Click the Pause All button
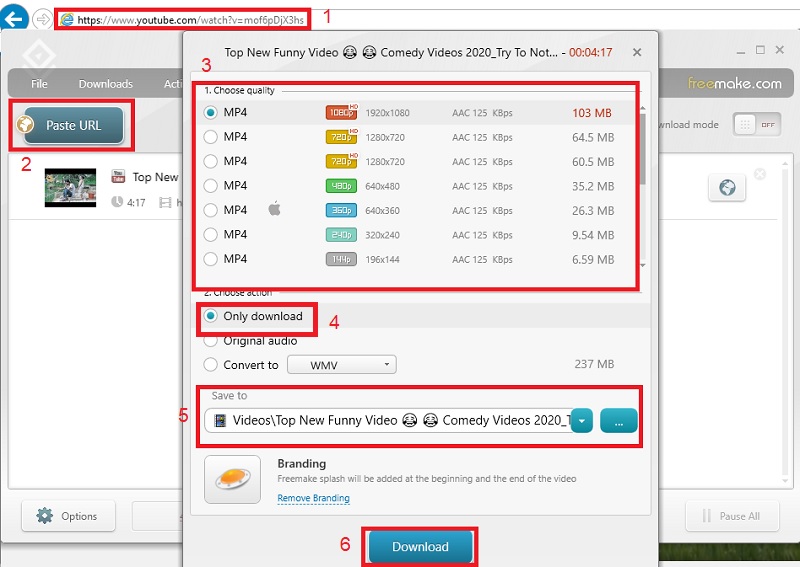The height and width of the screenshot is (567, 800). coord(732,516)
